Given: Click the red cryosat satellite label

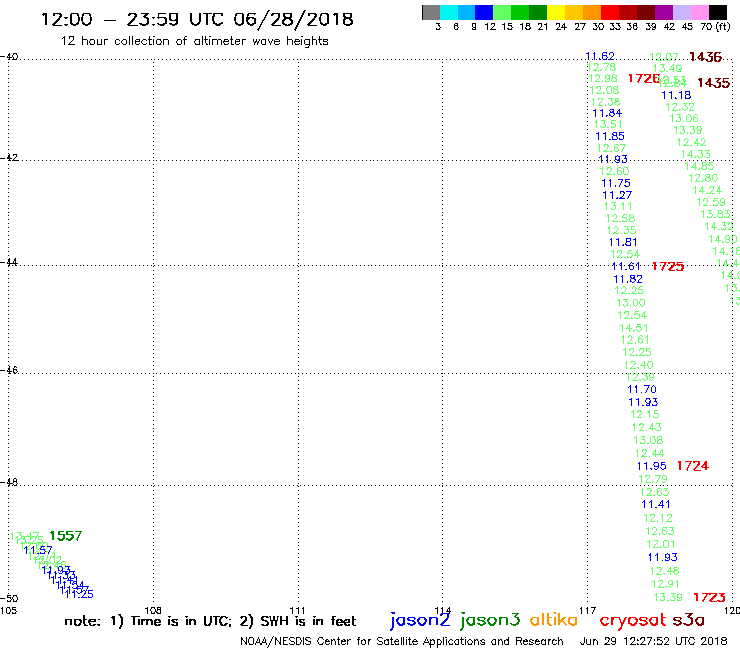Looking at the screenshot, I should pos(633,620).
